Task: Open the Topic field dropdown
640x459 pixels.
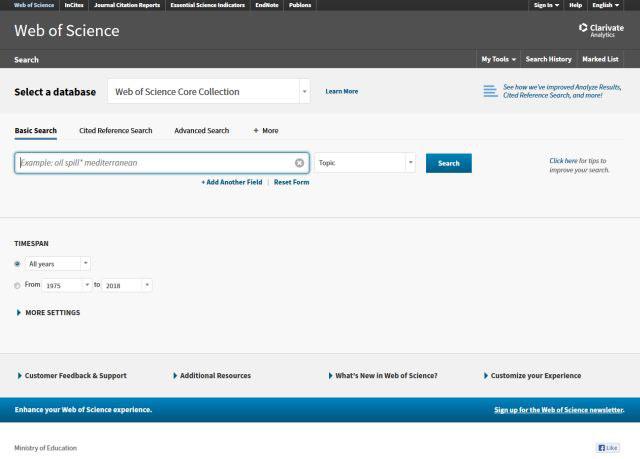Action: (x=365, y=163)
